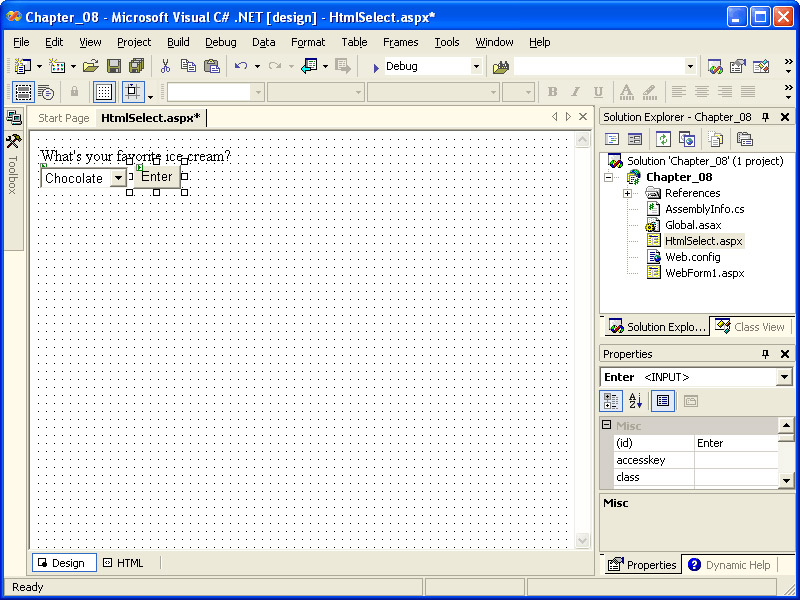Switch to the Class View tab
Viewport: 800px width, 600px height.
click(x=750, y=327)
